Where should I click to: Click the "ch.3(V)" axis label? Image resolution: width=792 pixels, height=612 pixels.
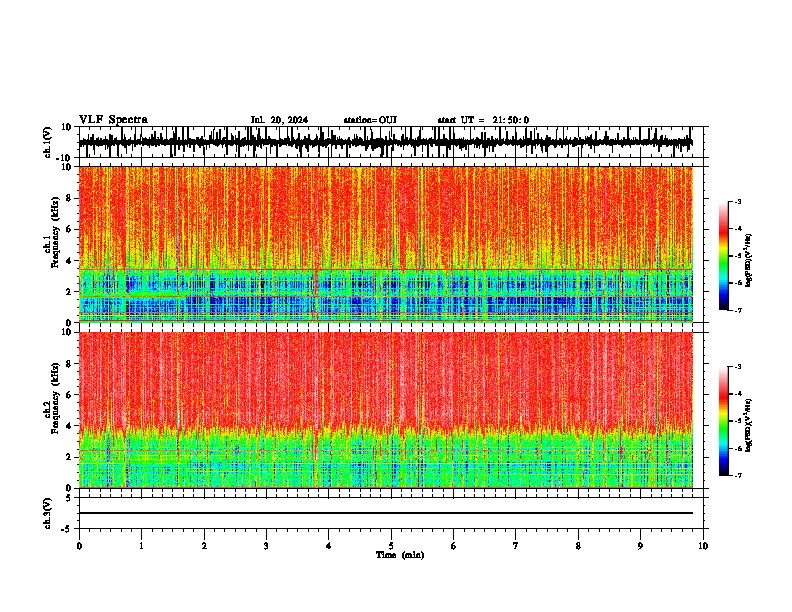pyautogui.click(x=48, y=513)
